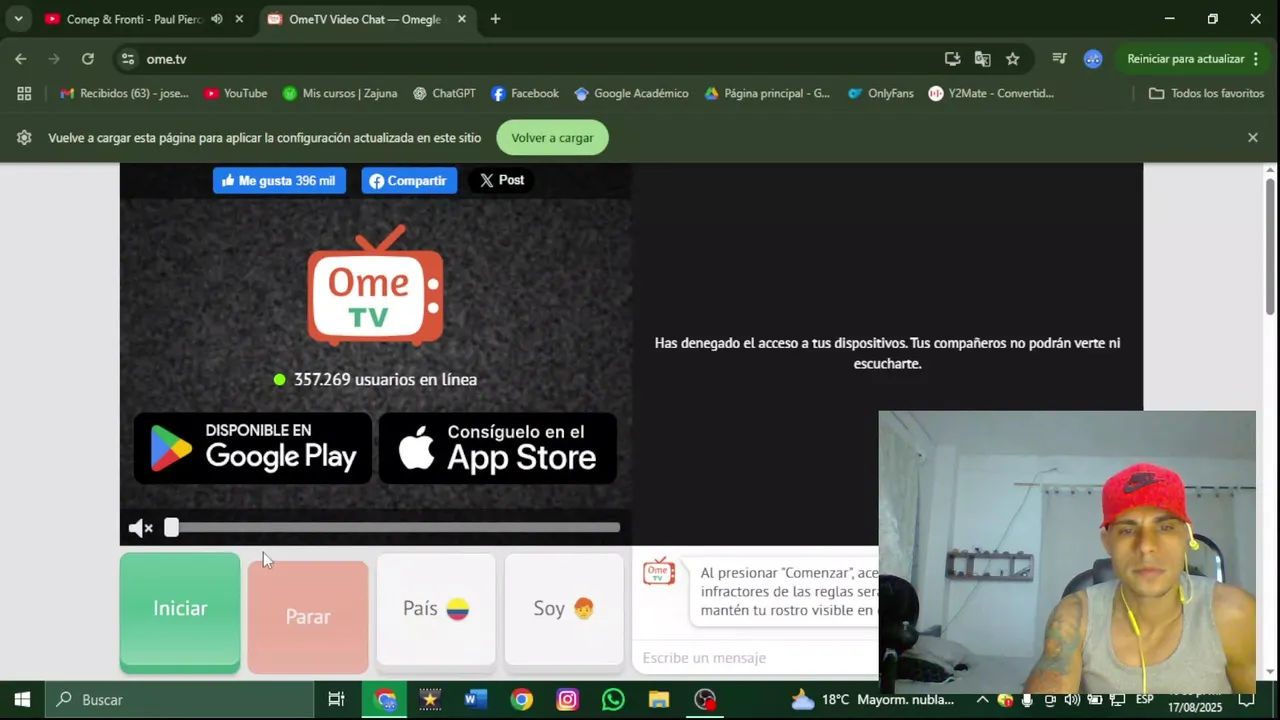
Task: Open File Explorer from the taskbar
Action: tap(658, 700)
